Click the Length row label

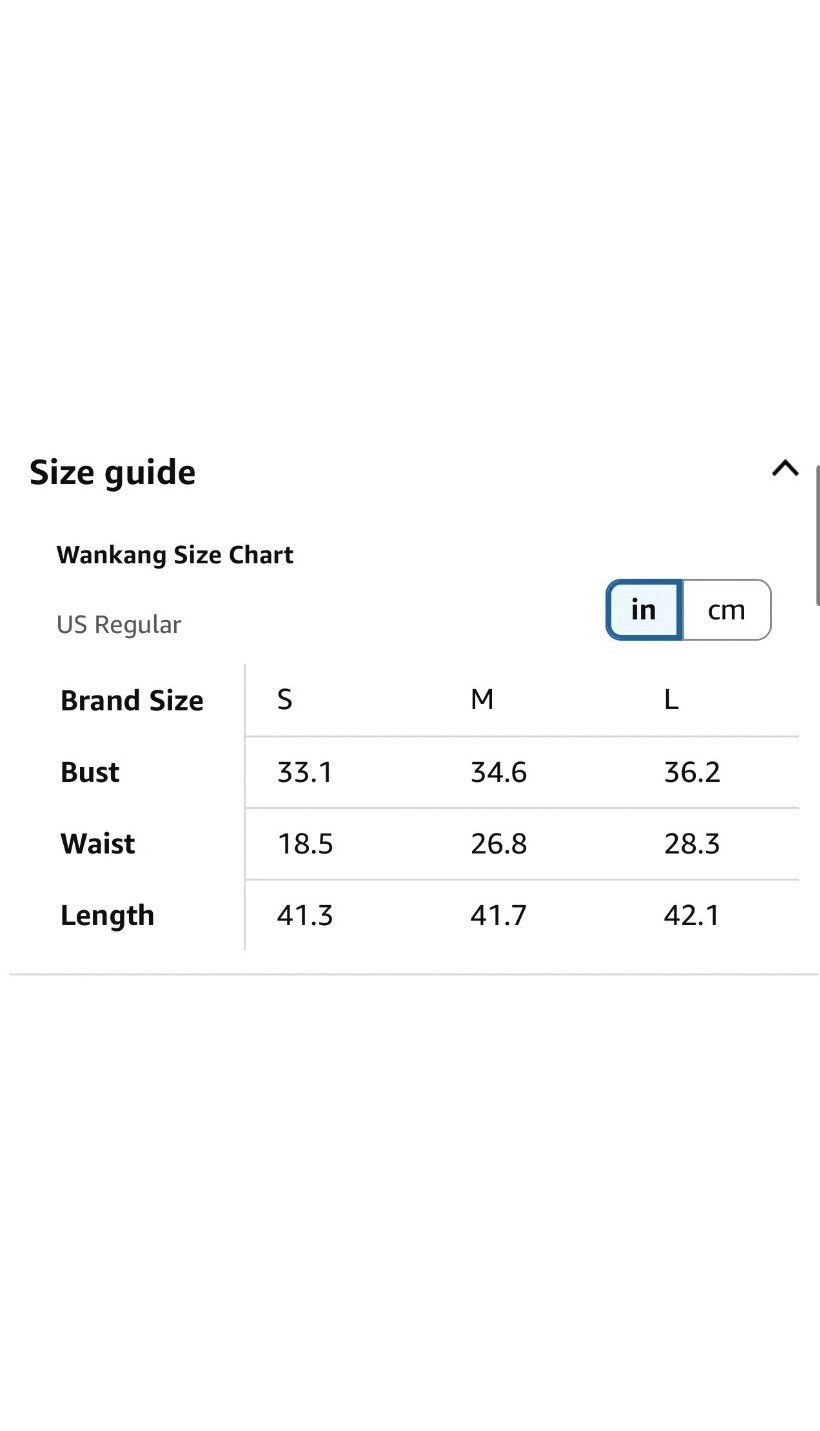click(107, 916)
